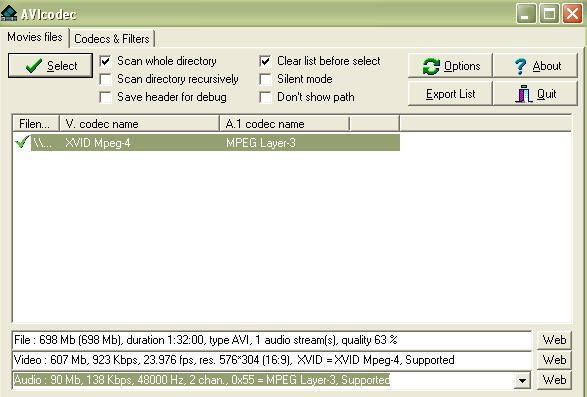Open the Audio stream dropdown arrow
Image resolution: width=587 pixels, height=397 pixels.
pyautogui.click(x=522, y=381)
